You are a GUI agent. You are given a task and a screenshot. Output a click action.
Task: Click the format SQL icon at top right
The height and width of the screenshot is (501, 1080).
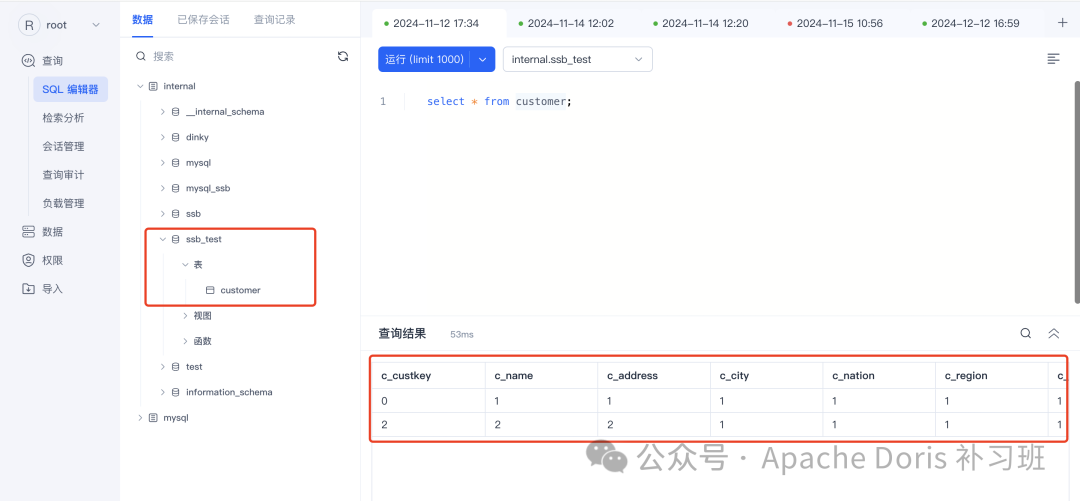[1053, 59]
